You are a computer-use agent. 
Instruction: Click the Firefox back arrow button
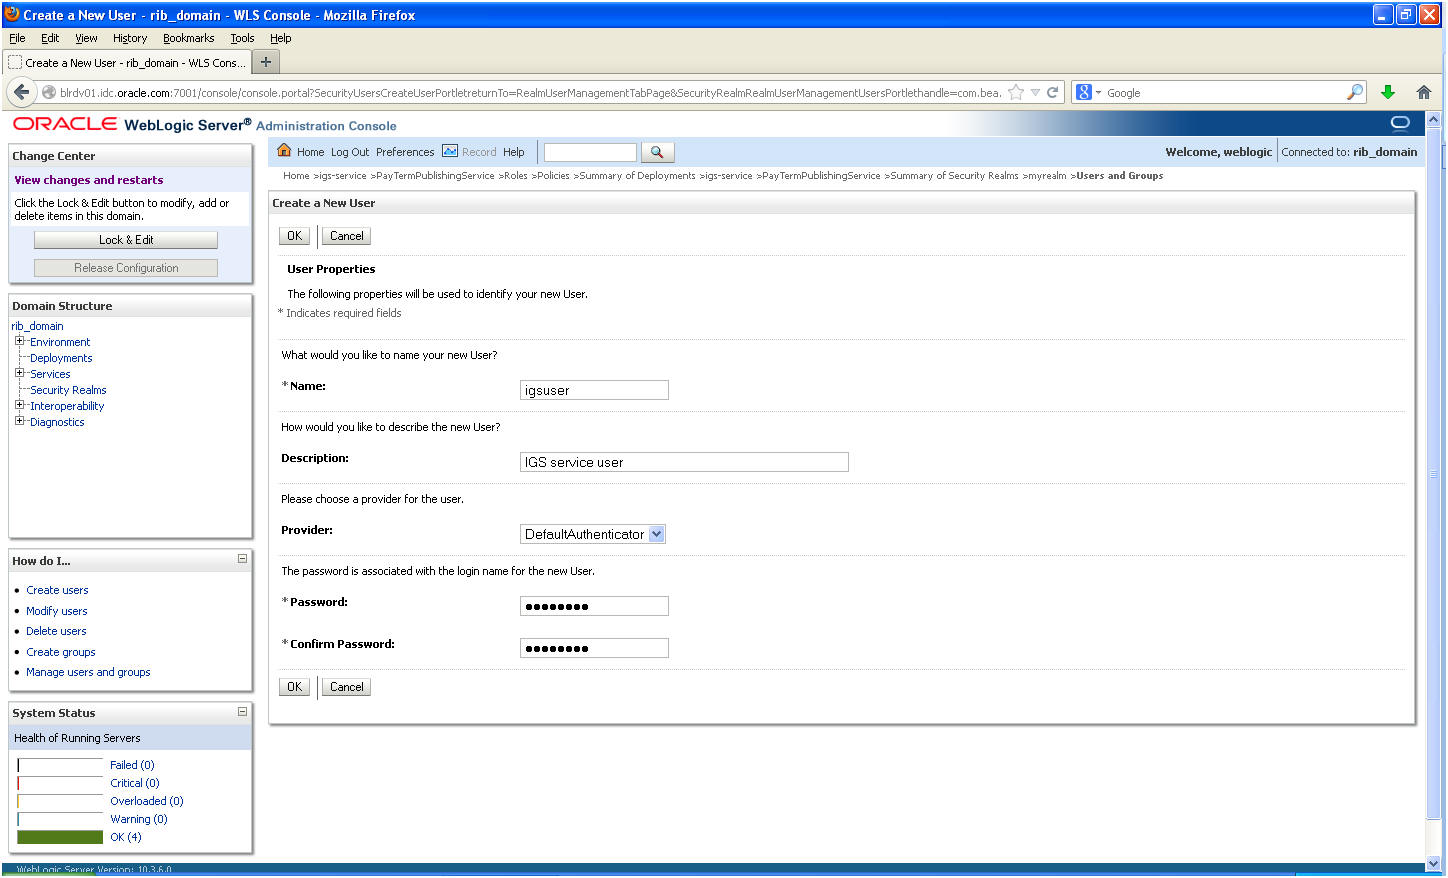[22, 92]
